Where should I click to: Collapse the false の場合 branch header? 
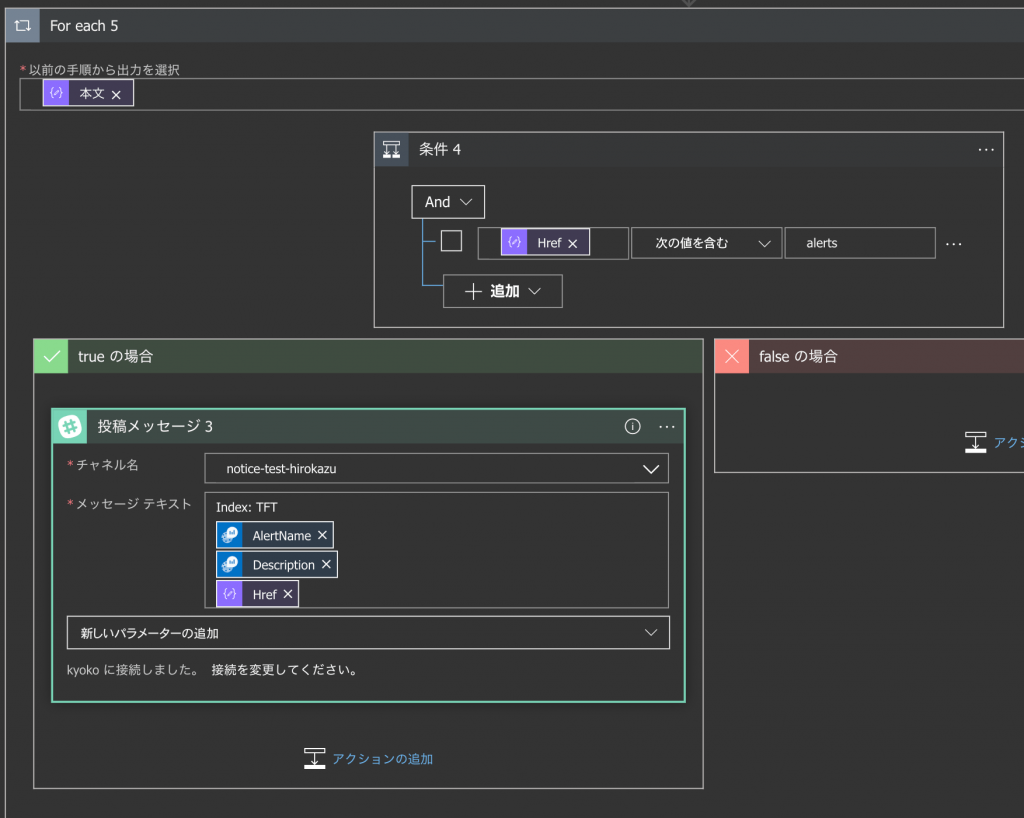pos(869,356)
